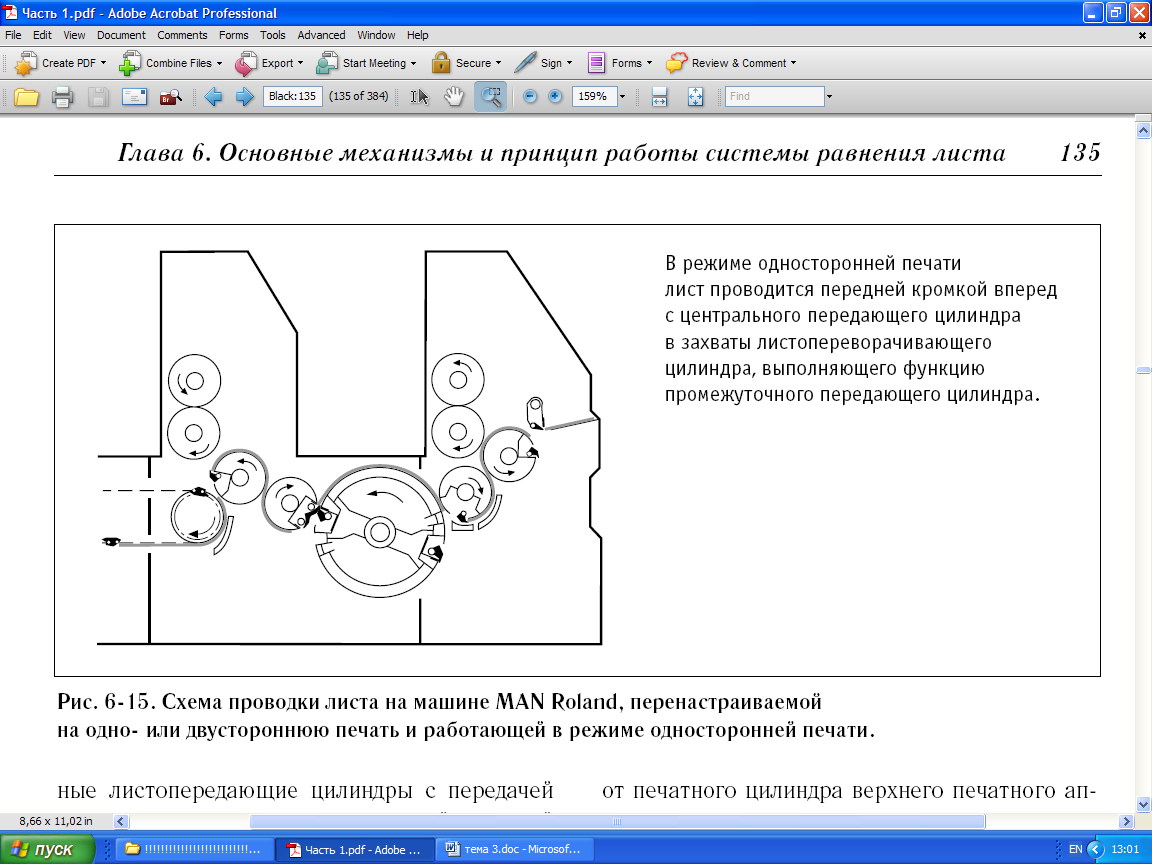Close the document with menu bar X

pyautogui.click(x=1142, y=35)
